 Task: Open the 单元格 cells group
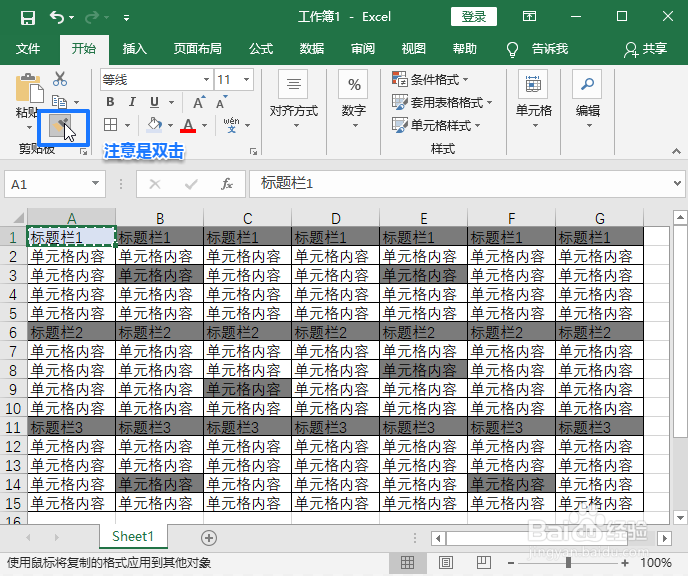pos(534,100)
